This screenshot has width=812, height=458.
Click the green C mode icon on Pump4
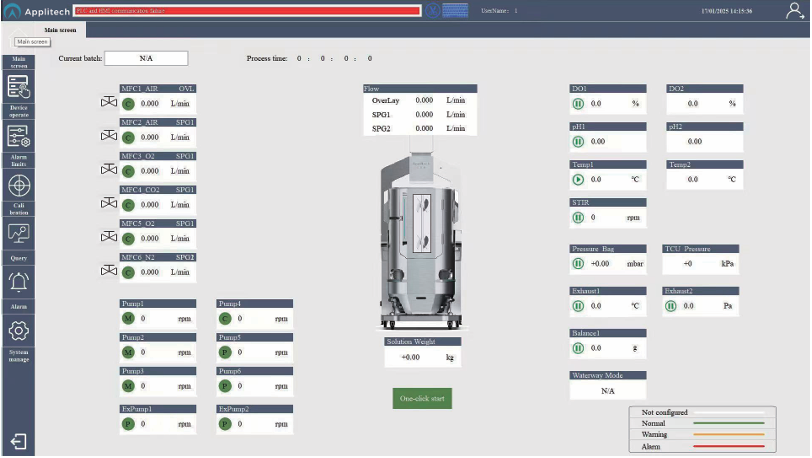225,319
